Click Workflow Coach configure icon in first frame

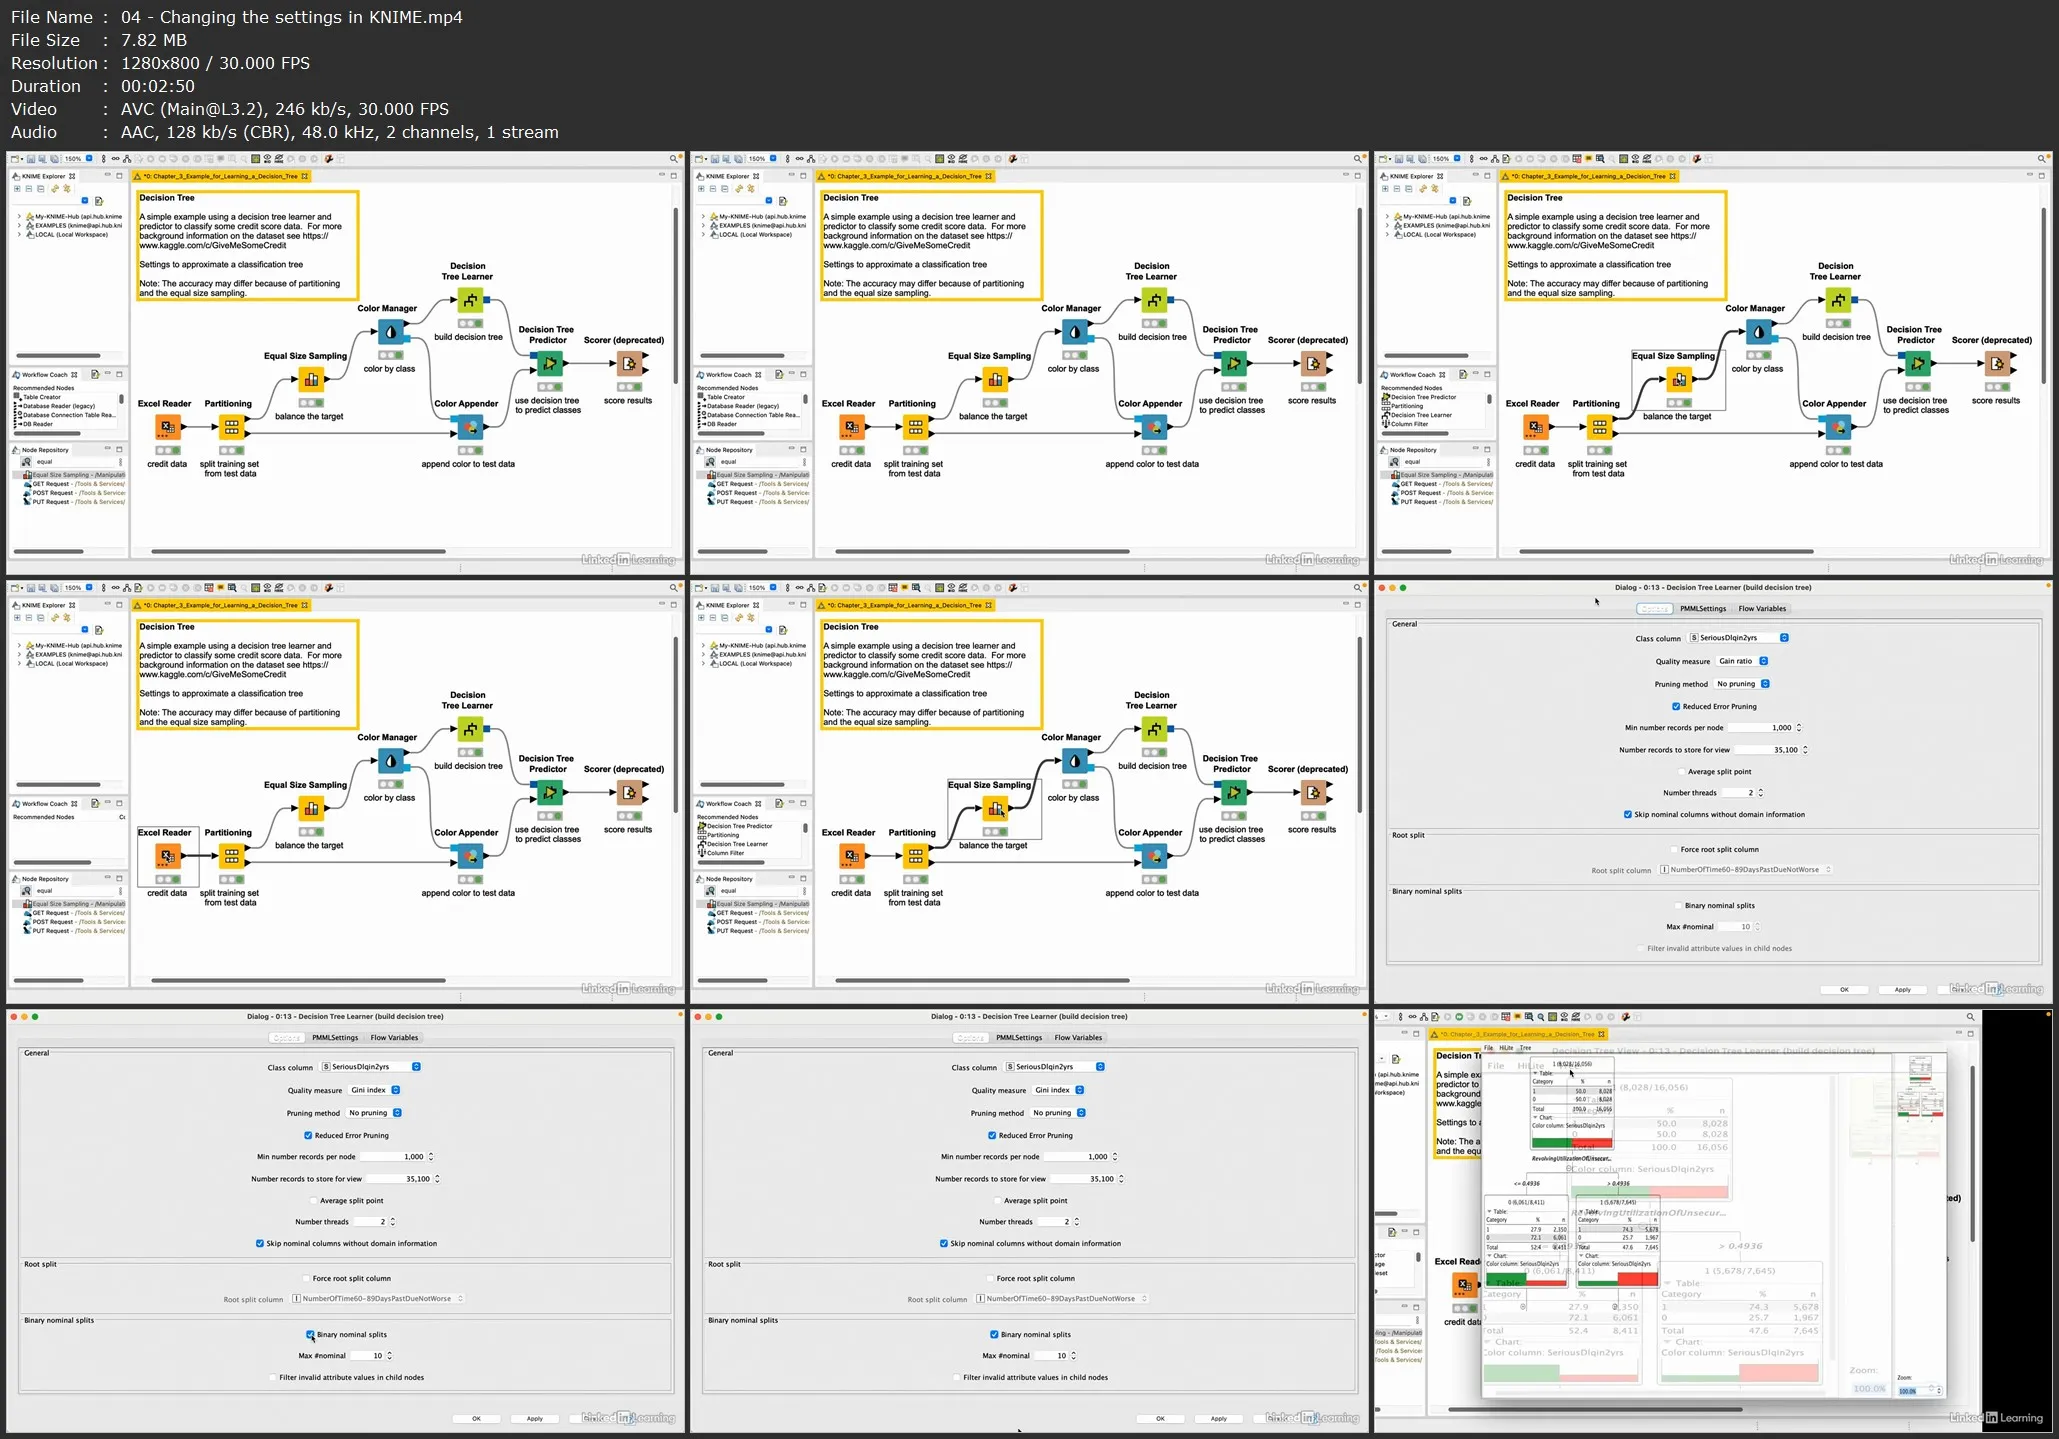[95, 374]
